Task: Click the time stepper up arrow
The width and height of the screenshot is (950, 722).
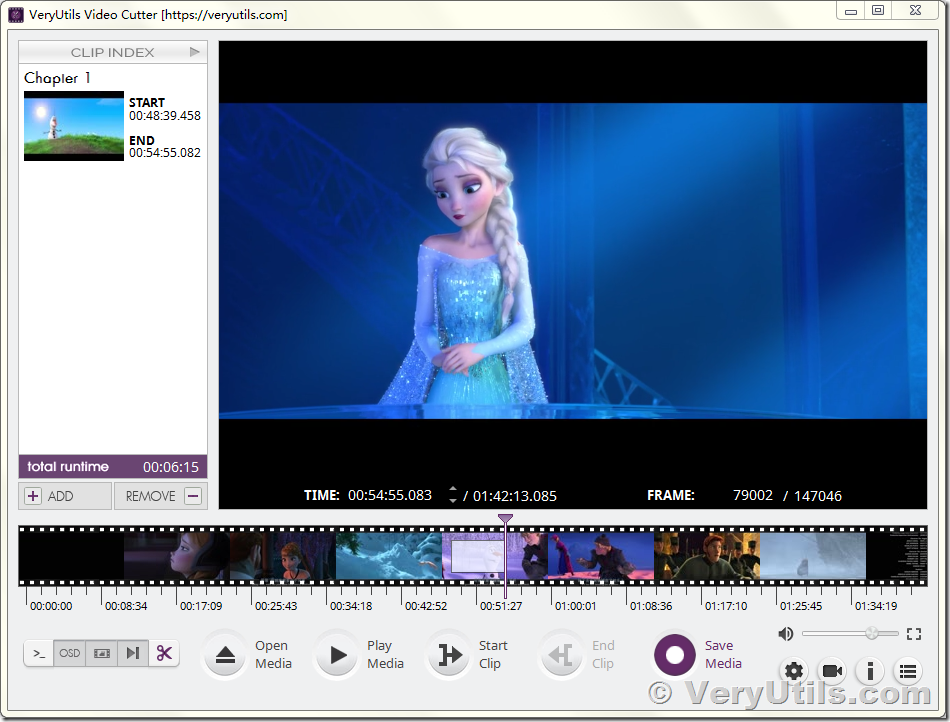Action: [453, 489]
